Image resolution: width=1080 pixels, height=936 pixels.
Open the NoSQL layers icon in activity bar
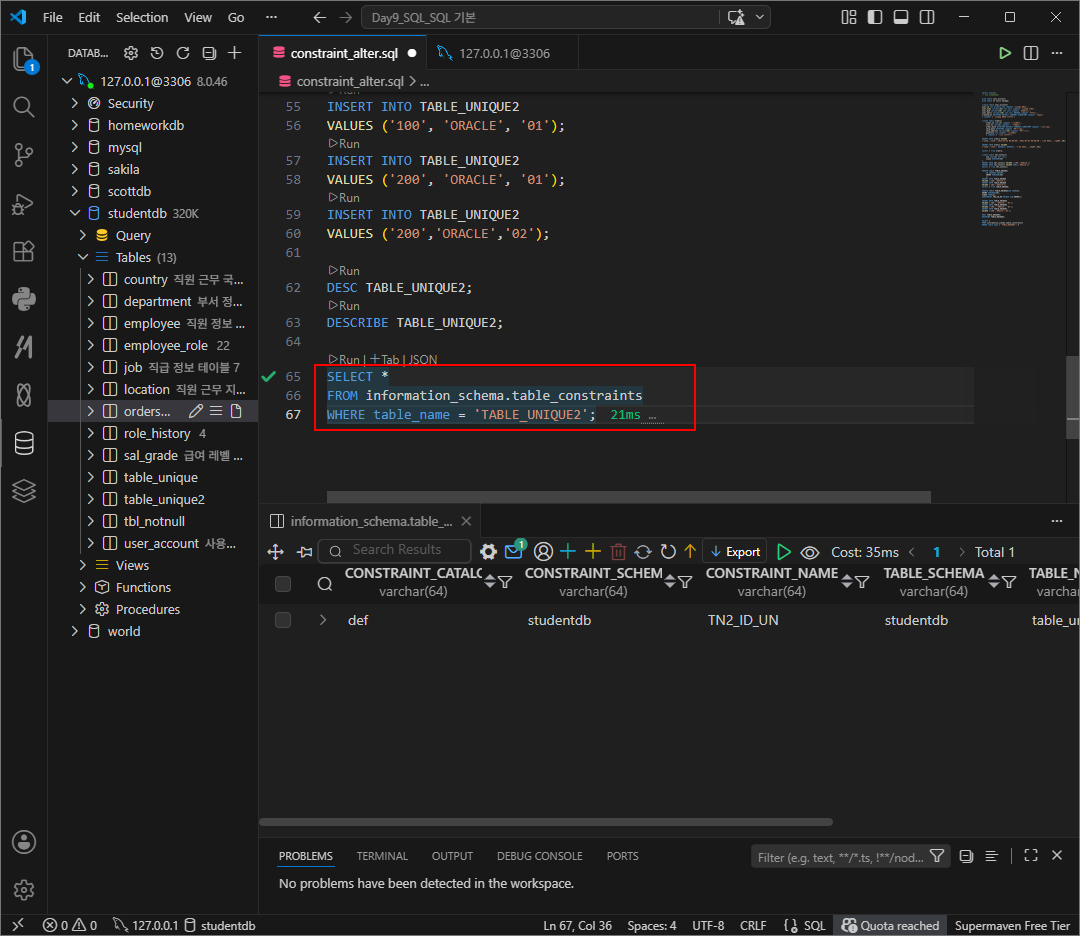click(x=23, y=491)
